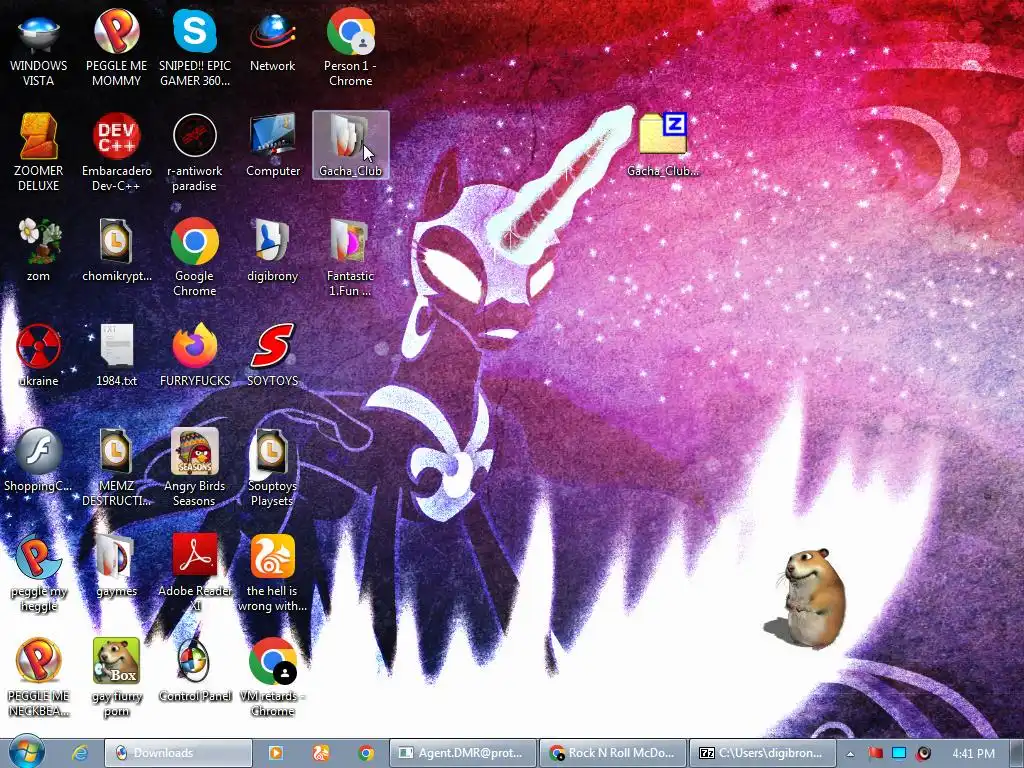Expand the hidden system tray icons arrow
Viewport: 1024px width, 768px height.
850,754
